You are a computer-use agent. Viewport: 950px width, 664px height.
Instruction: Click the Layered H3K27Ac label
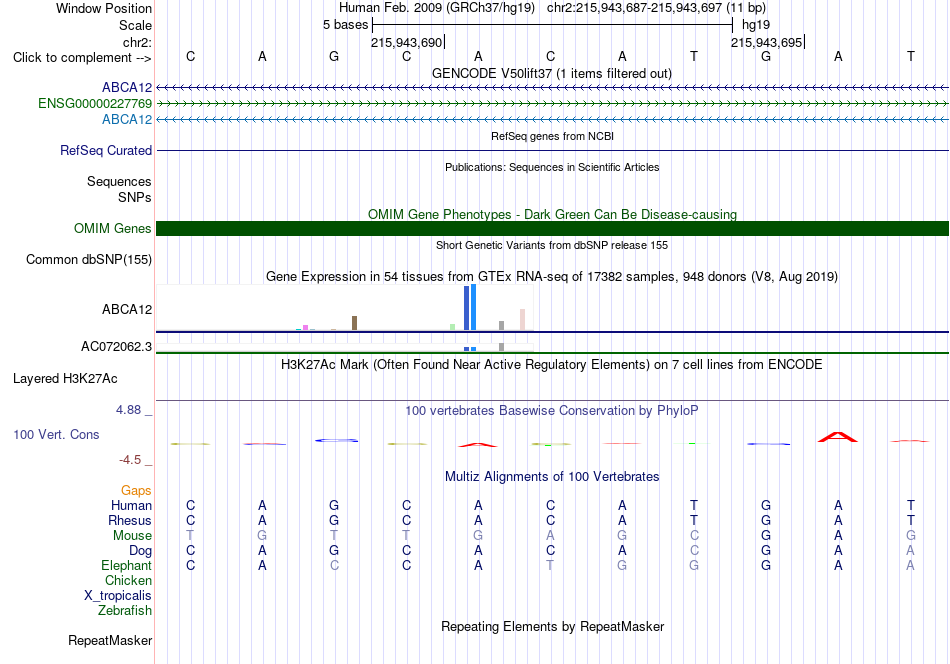(x=65, y=379)
